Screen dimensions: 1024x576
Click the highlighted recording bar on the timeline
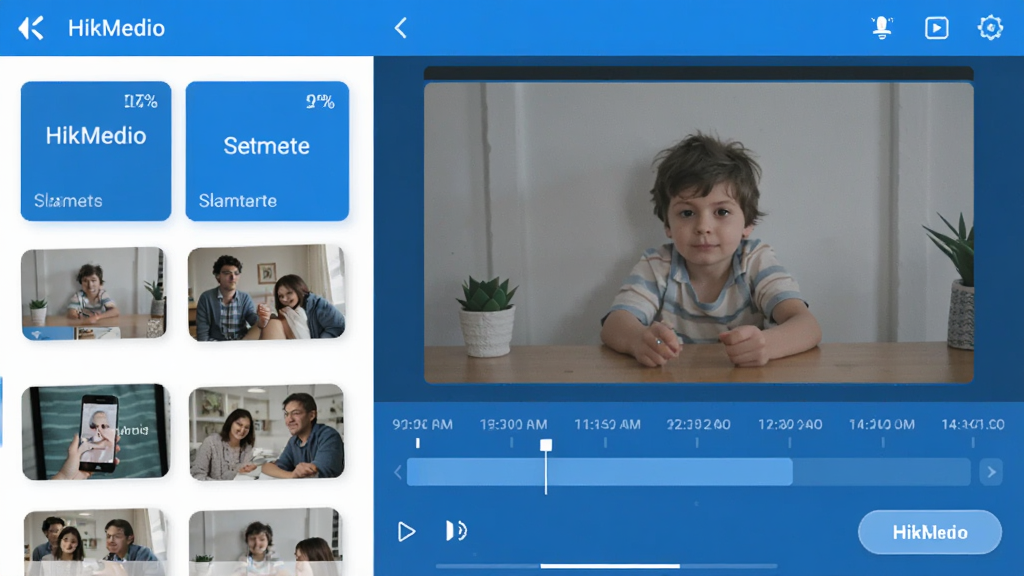pyautogui.click(x=600, y=472)
